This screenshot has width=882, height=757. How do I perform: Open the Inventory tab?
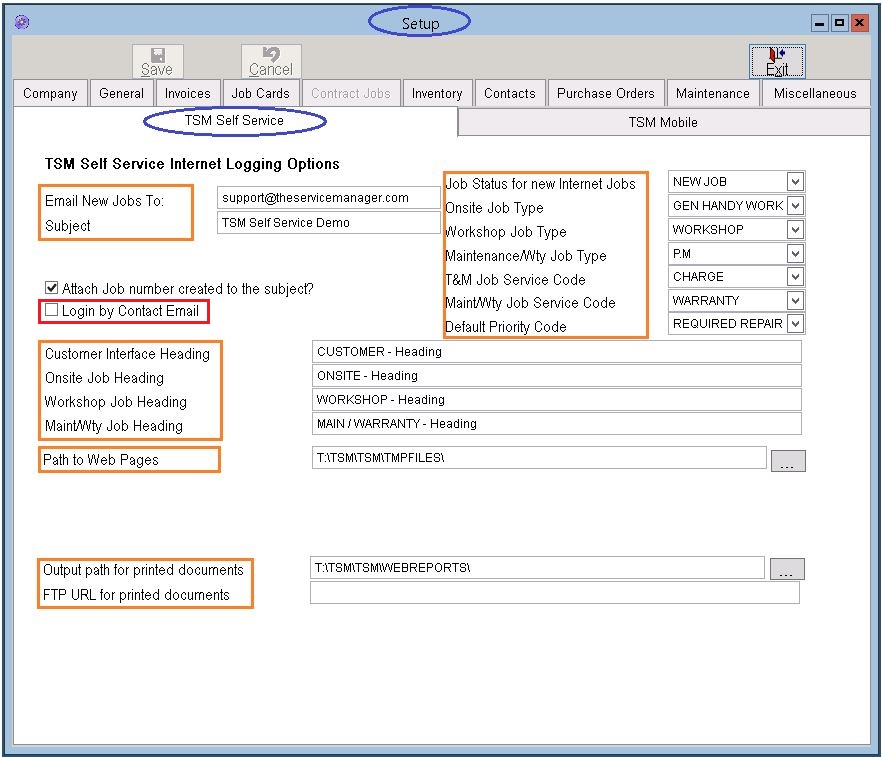[x=437, y=93]
